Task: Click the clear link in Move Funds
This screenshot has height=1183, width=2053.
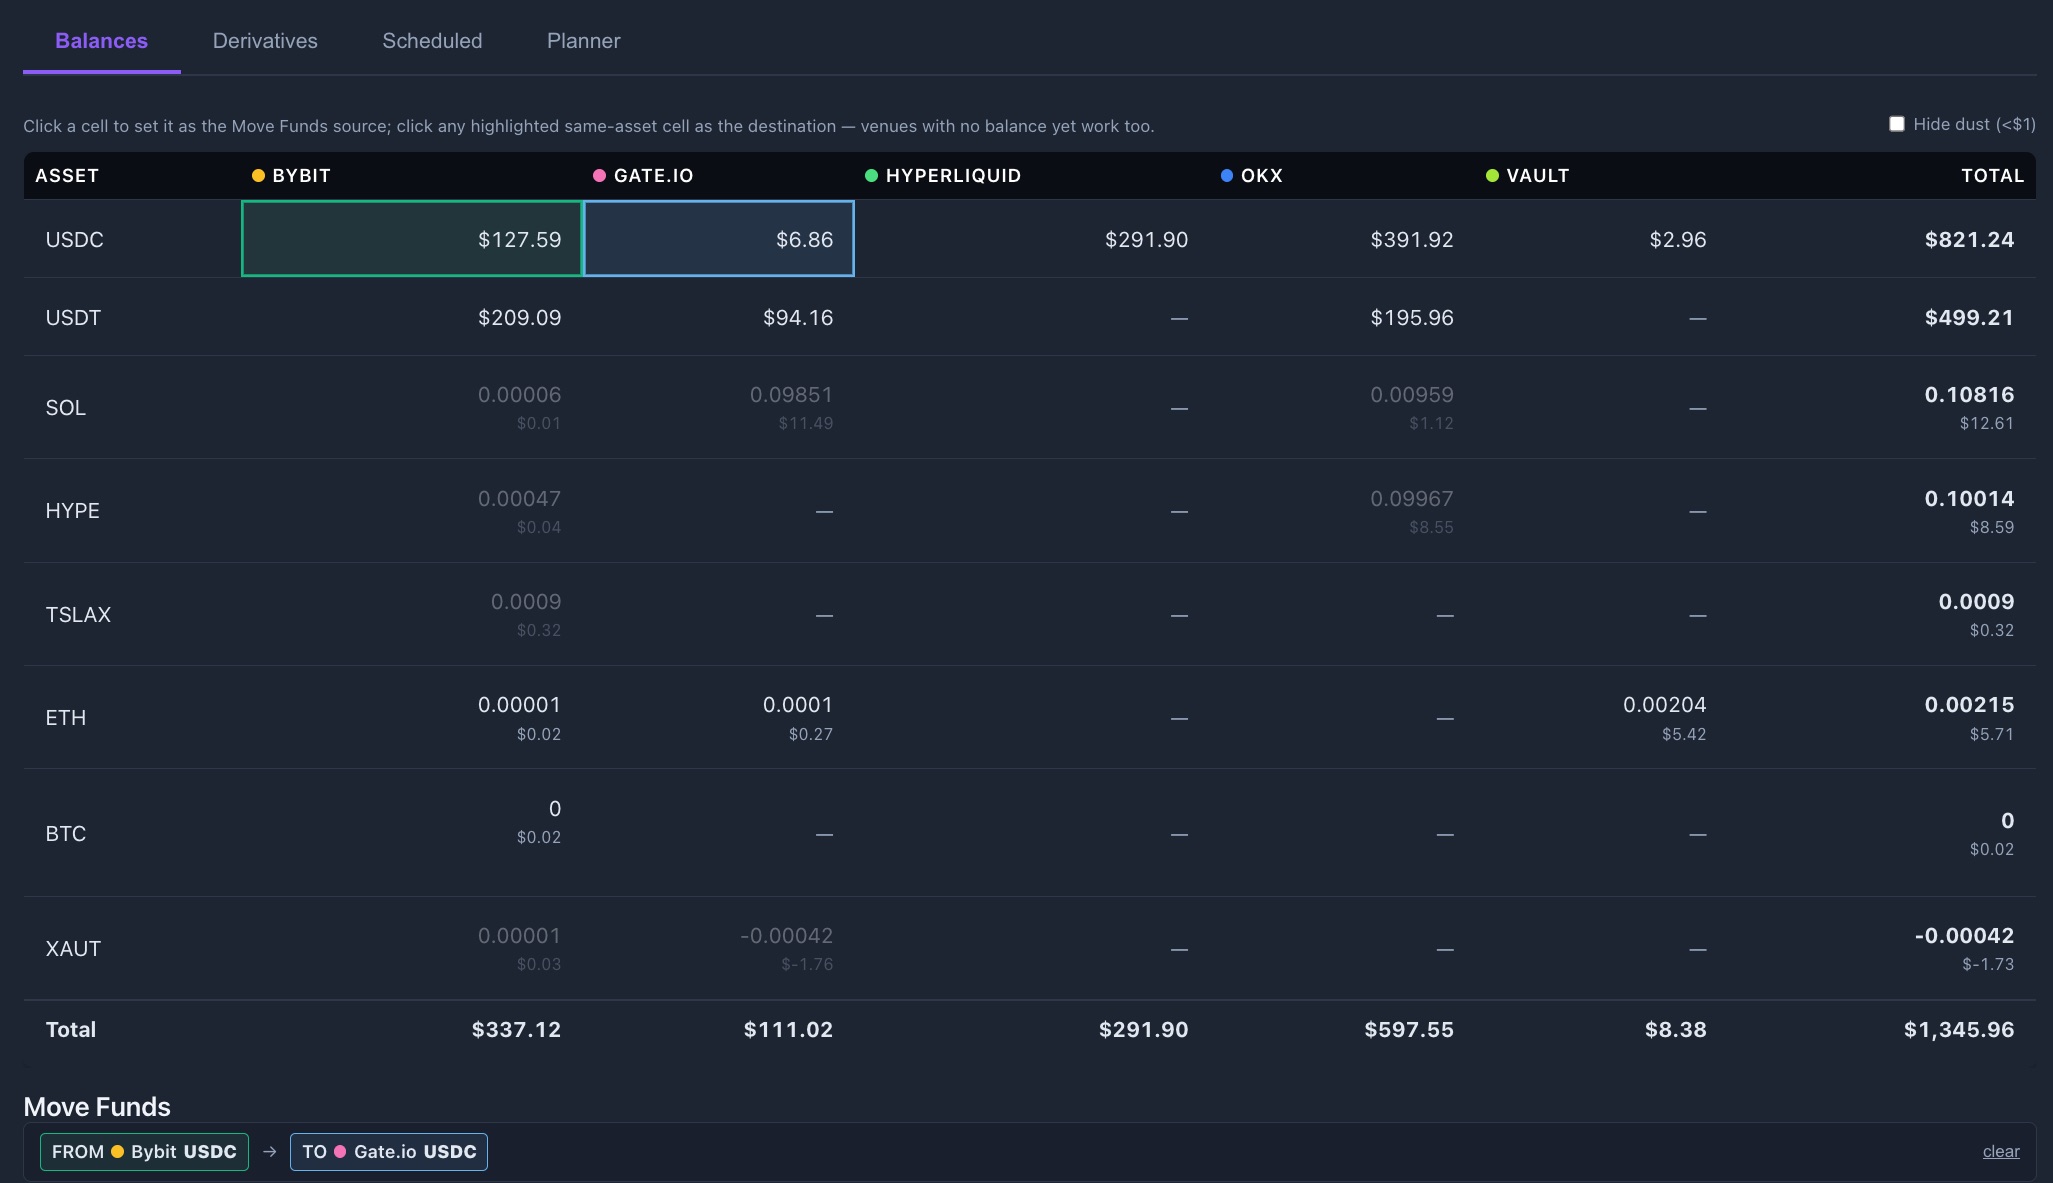Action: pyautogui.click(x=2001, y=1151)
